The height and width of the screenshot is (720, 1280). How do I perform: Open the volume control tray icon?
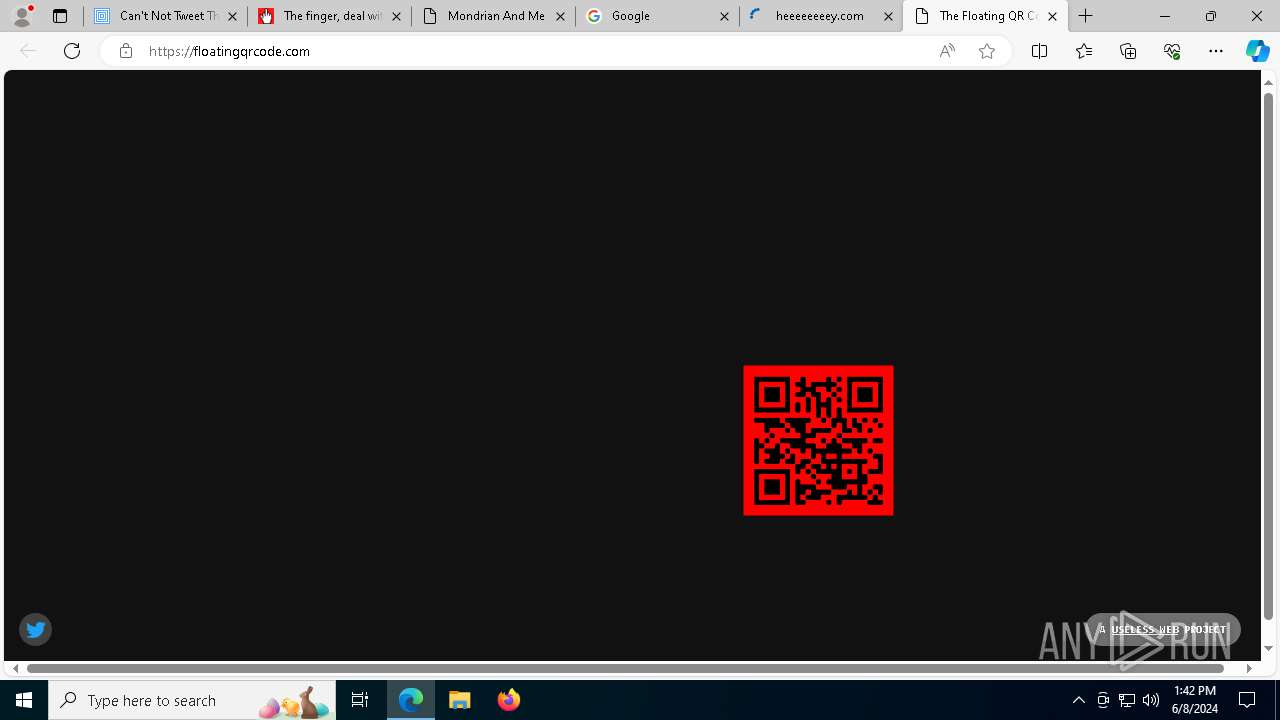pyautogui.click(x=1151, y=700)
